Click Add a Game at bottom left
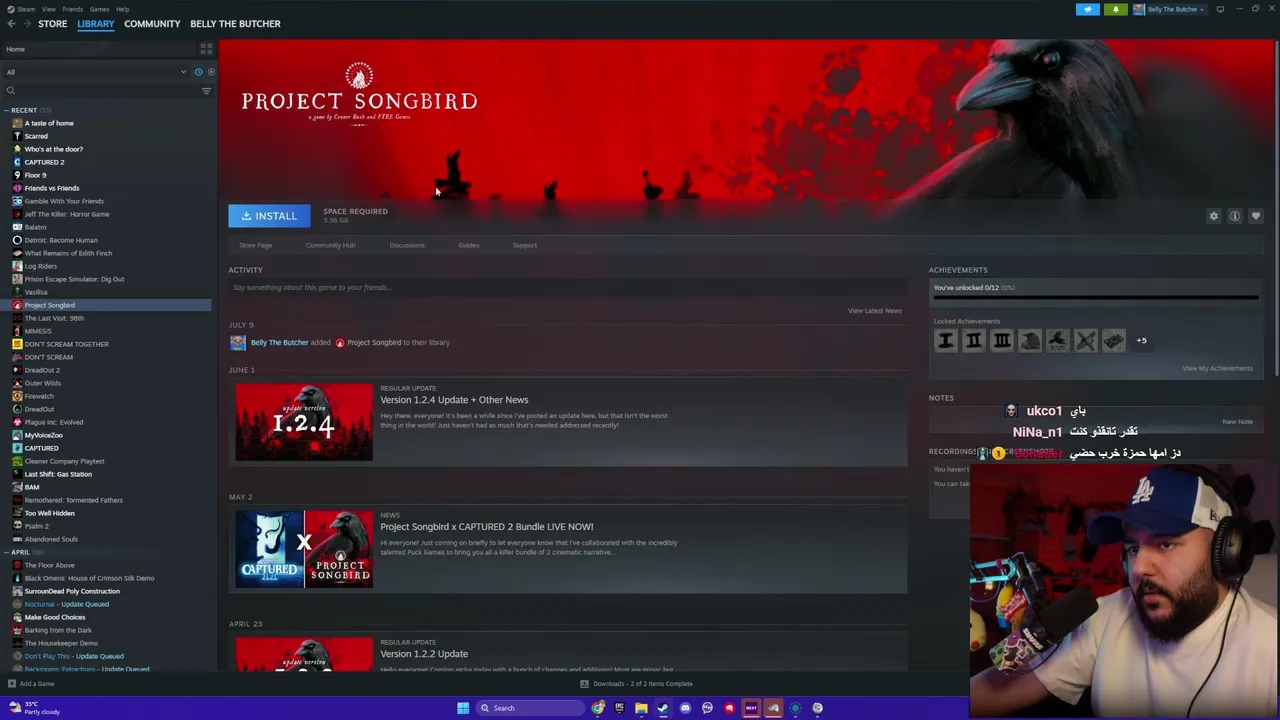The height and width of the screenshot is (720, 1280). pos(31,684)
